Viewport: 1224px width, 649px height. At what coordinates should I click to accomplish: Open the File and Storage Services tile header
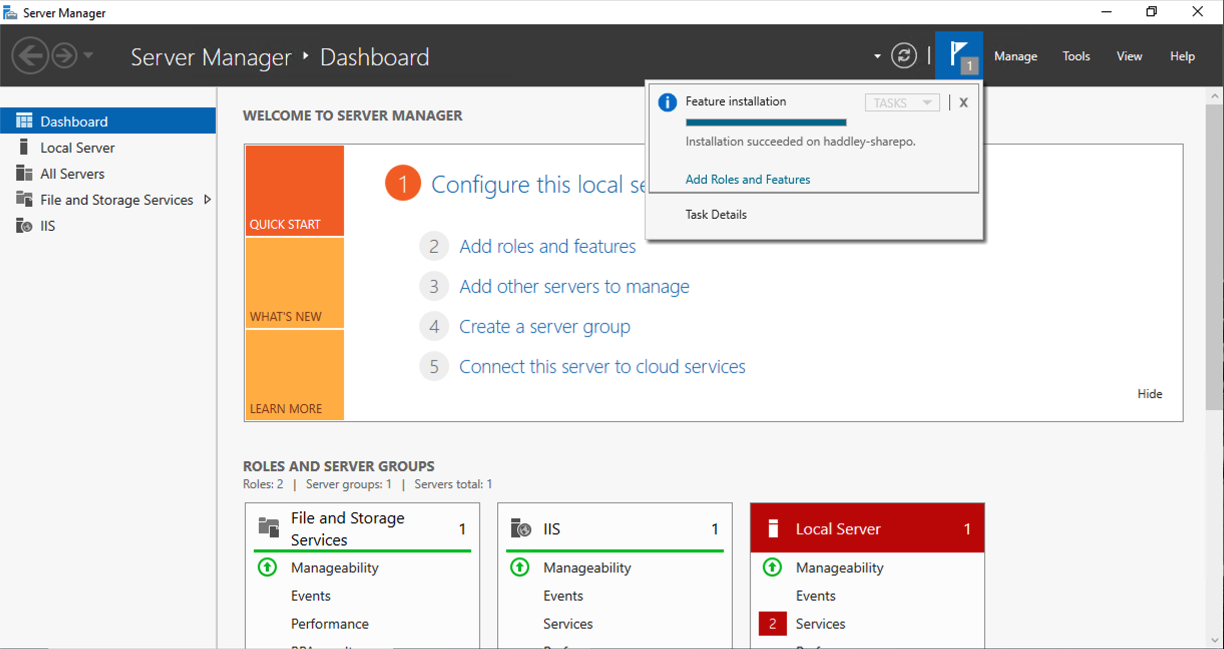[x=362, y=528]
